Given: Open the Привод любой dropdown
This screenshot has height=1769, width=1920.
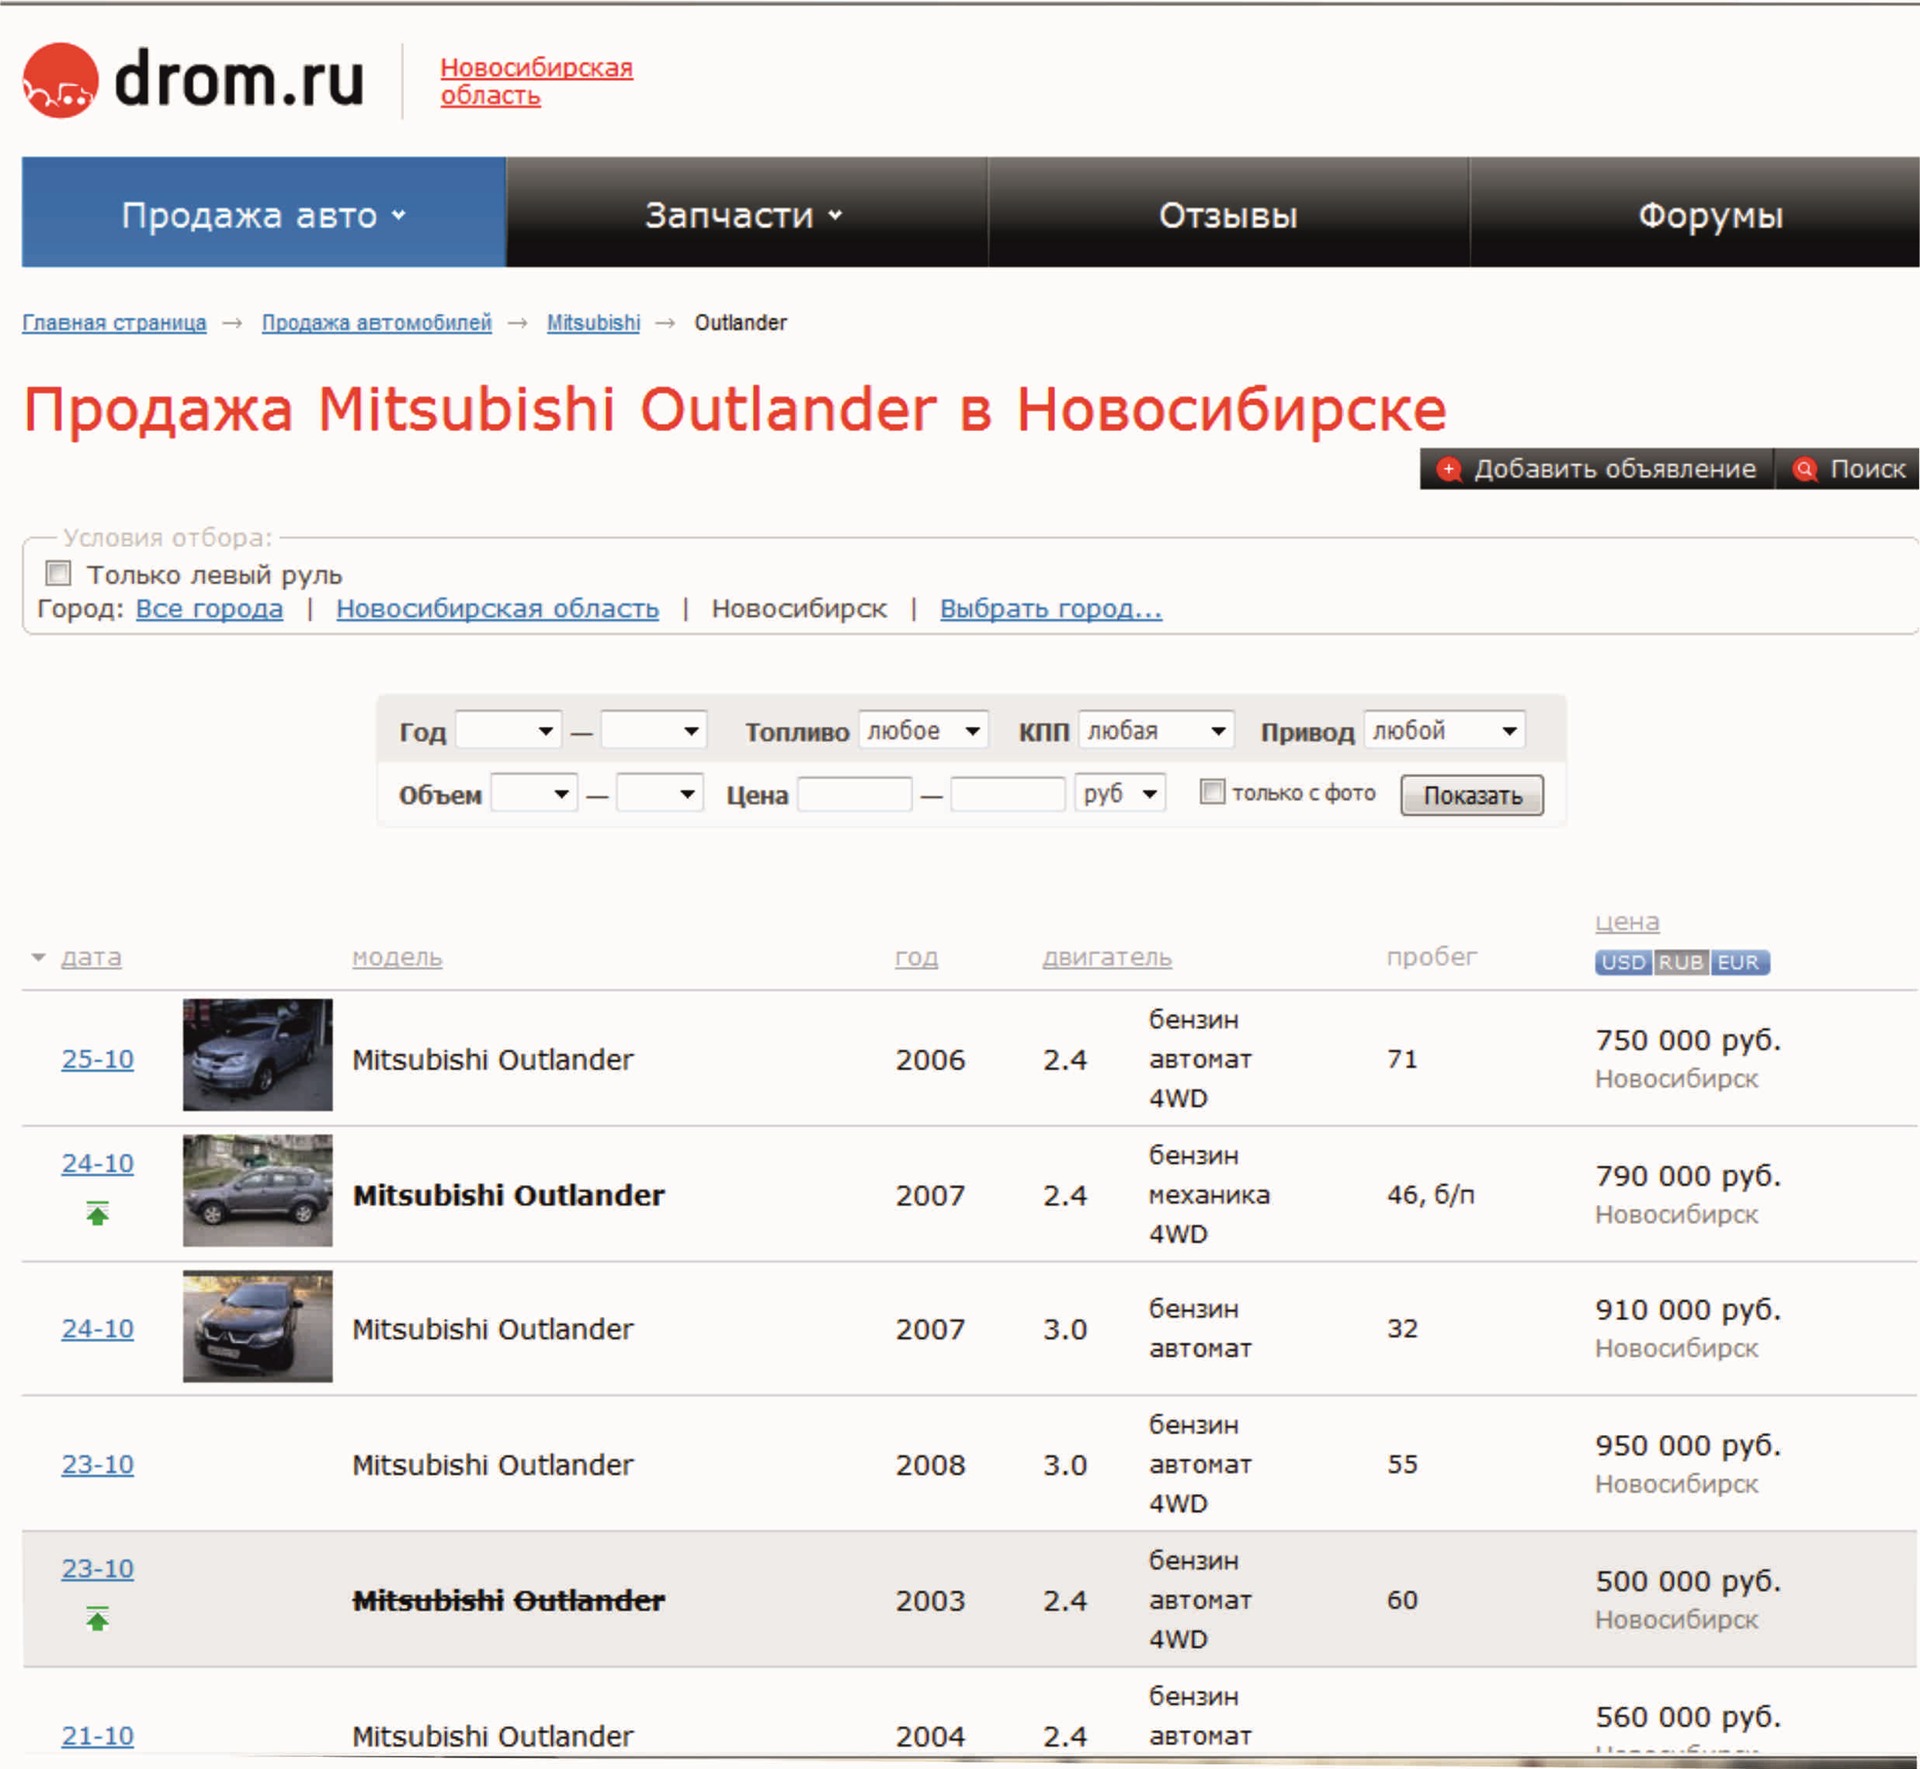Looking at the screenshot, I should point(1444,730).
